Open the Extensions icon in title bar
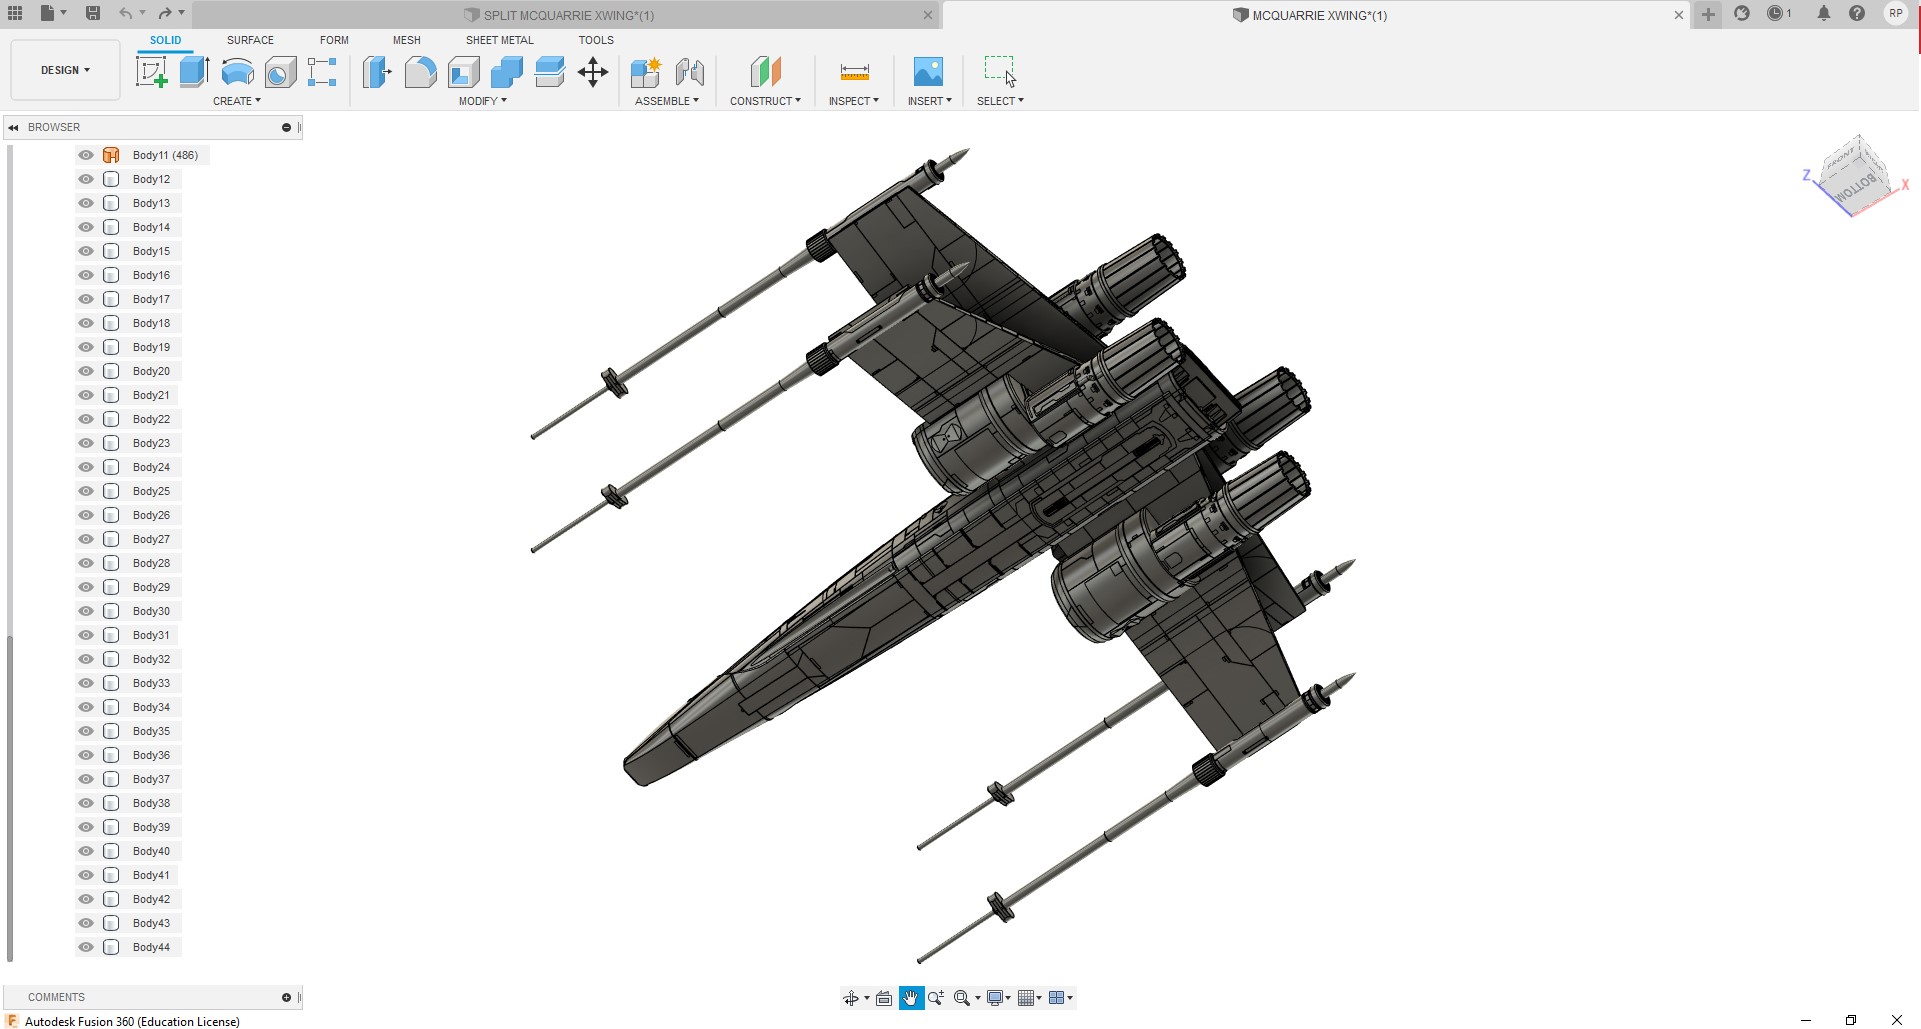Viewport: 1921px width, 1029px height. pyautogui.click(x=1742, y=14)
